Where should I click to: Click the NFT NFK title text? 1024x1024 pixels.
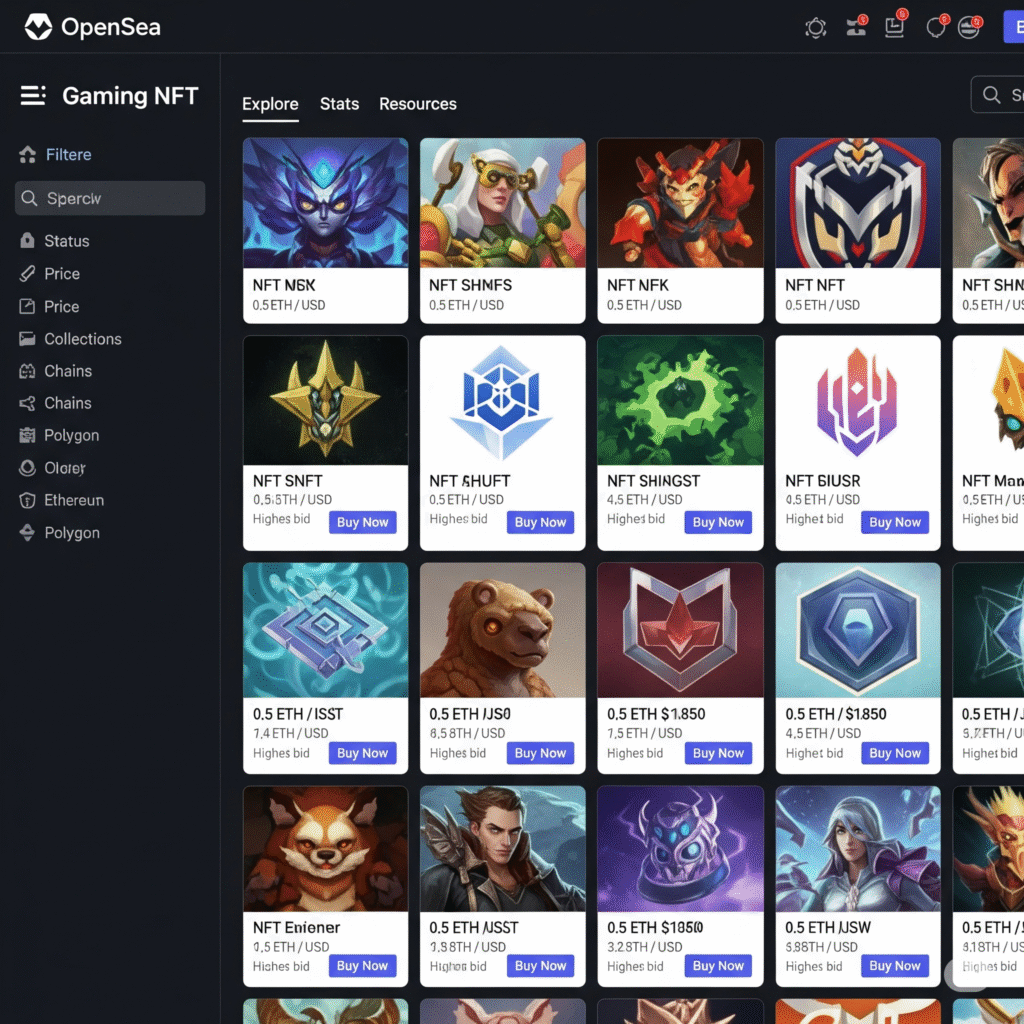click(637, 285)
